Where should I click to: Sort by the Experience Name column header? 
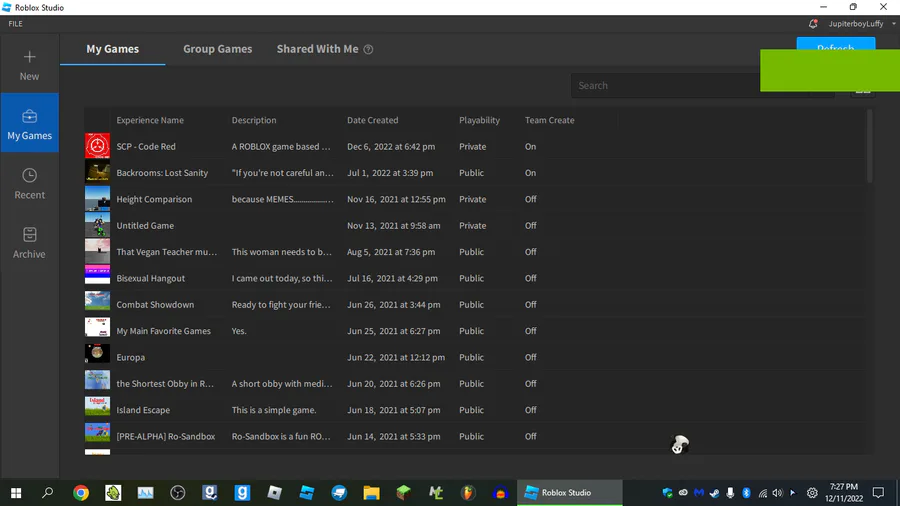(x=150, y=120)
